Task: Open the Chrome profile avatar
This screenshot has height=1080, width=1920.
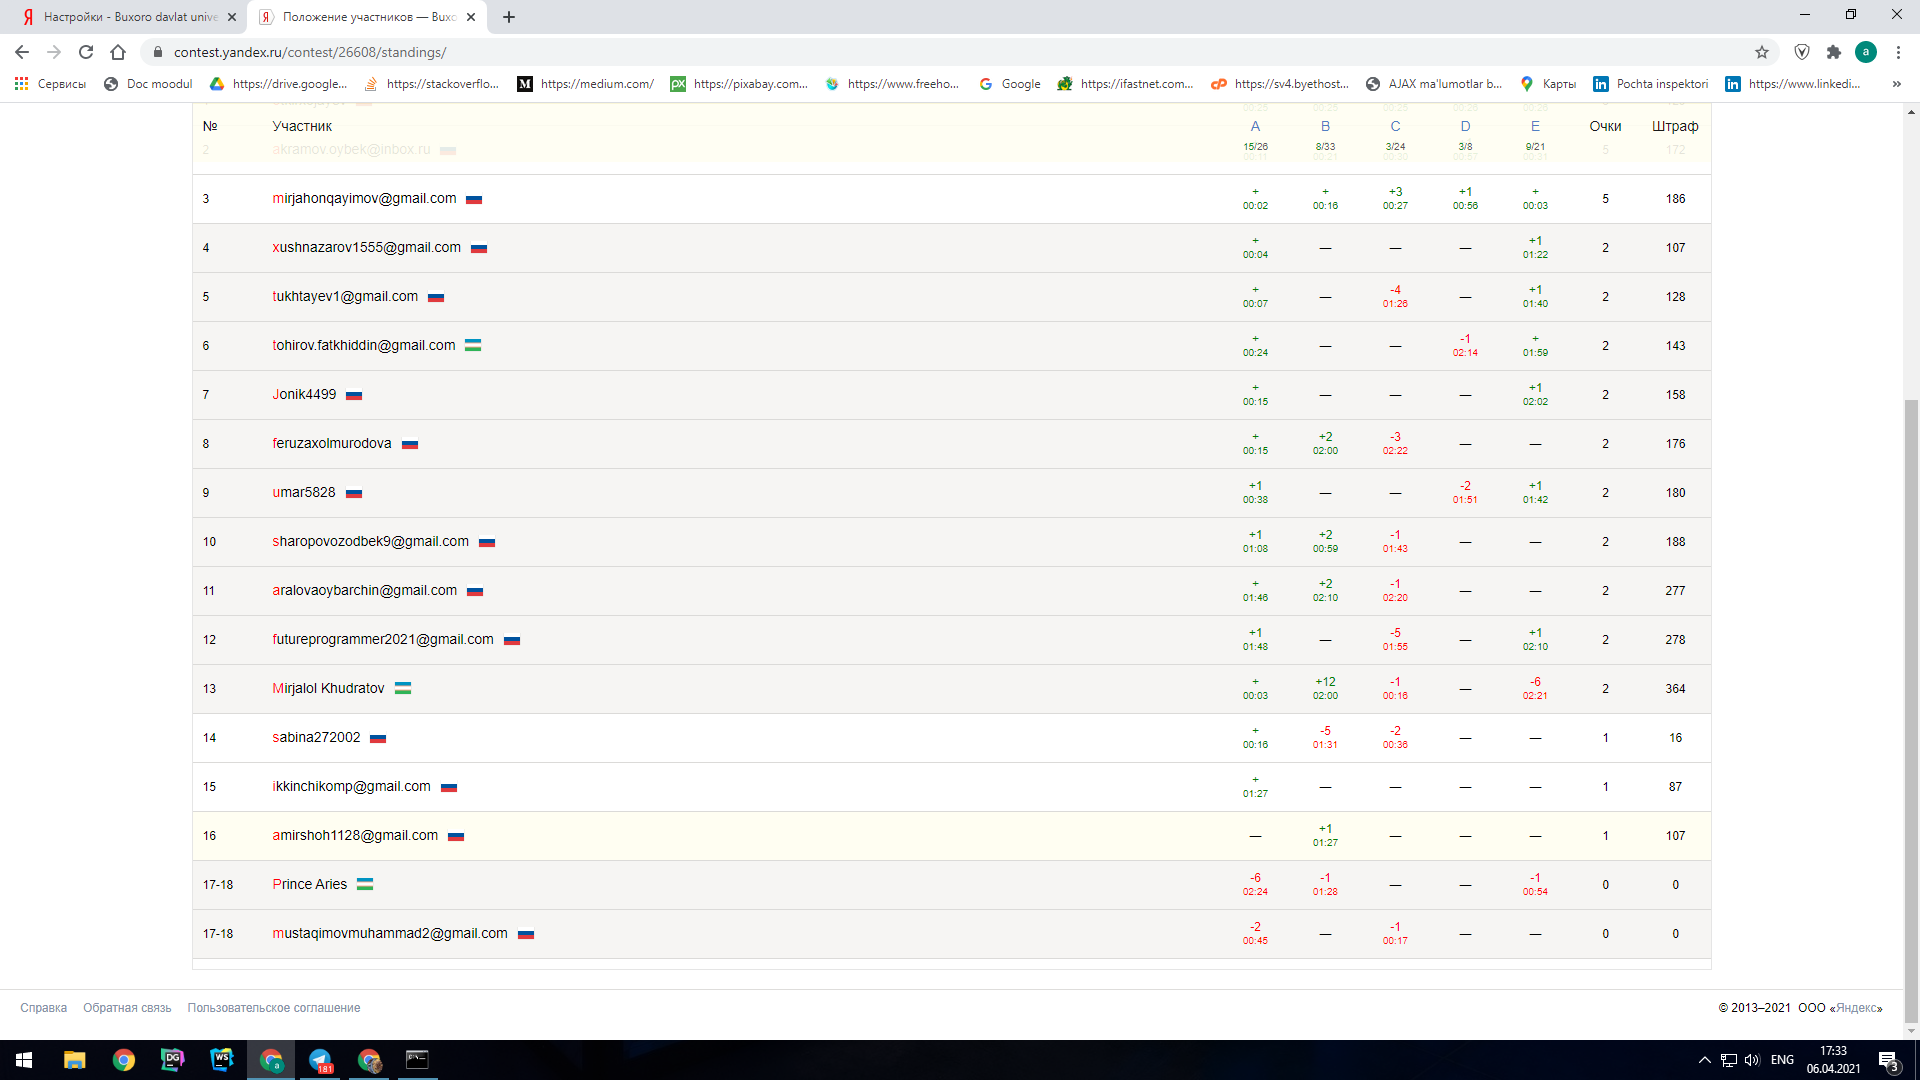Action: (1866, 52)
